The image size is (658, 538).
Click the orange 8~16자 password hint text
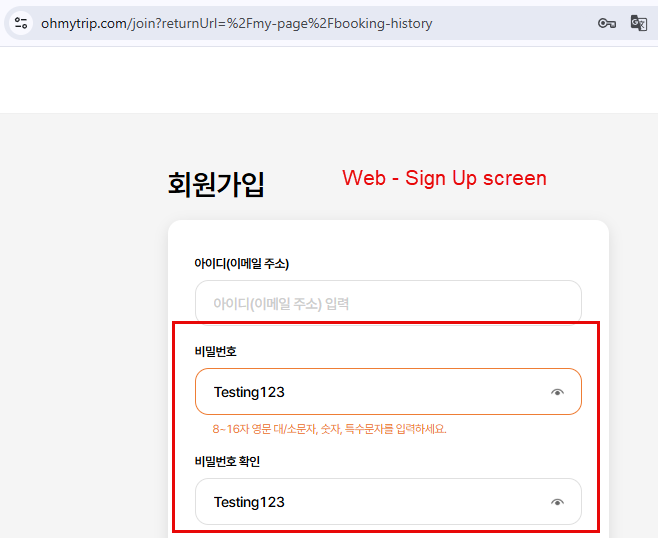(329, 429)
